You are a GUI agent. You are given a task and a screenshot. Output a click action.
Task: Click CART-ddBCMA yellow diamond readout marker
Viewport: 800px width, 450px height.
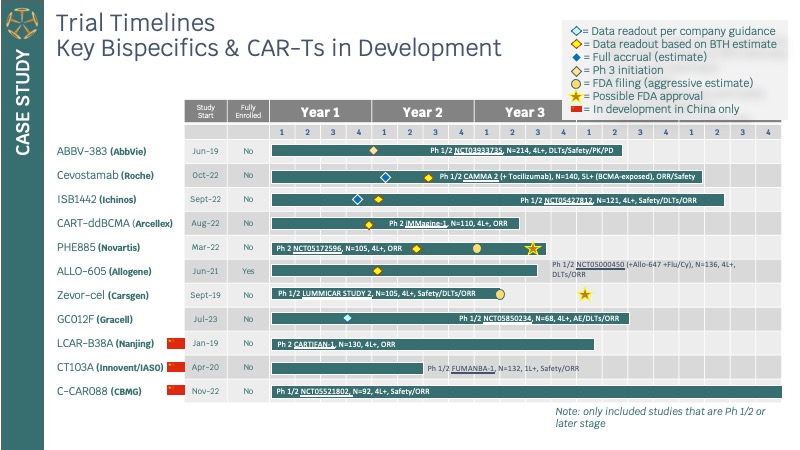coord(369,224)
